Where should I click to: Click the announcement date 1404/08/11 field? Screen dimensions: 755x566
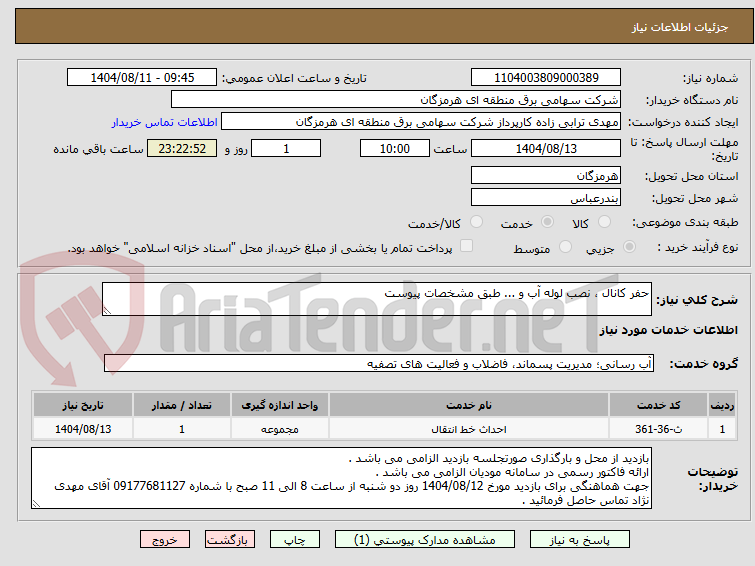coord(142,78)
